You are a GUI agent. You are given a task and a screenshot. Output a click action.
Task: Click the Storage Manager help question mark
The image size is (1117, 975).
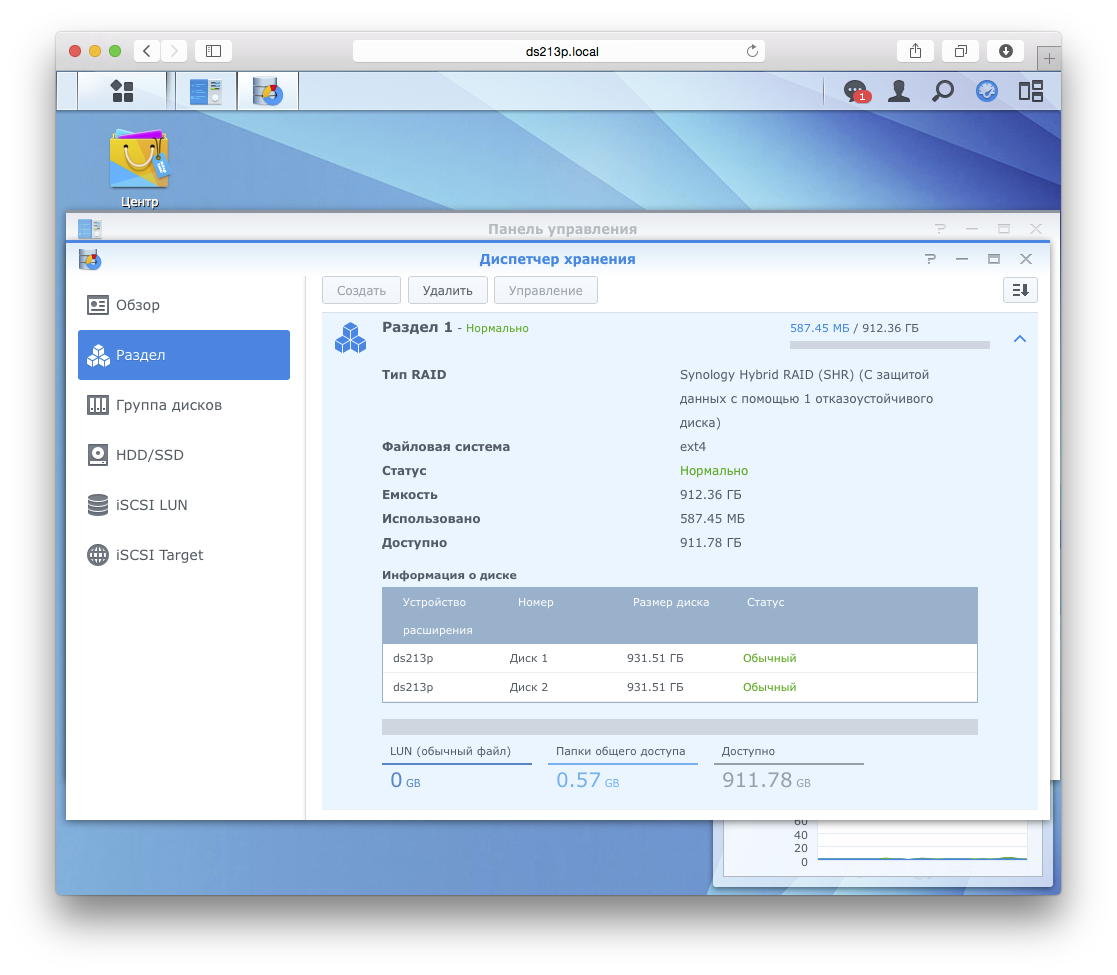(x=930, y=259)
